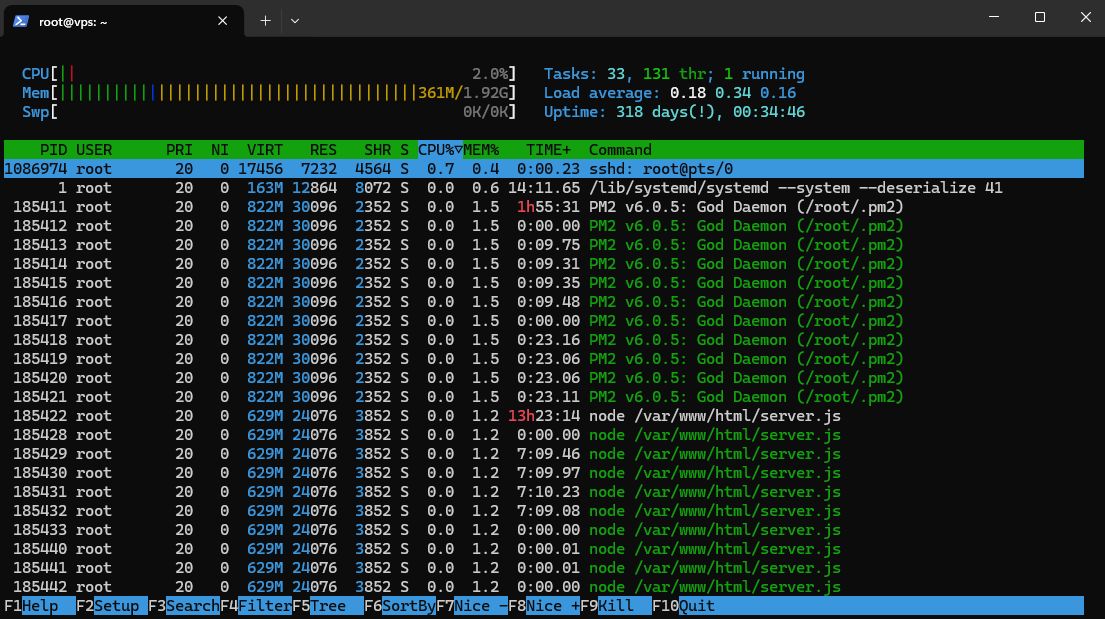
Task: Enable Tree view using F5Tree
Action: 327,605
